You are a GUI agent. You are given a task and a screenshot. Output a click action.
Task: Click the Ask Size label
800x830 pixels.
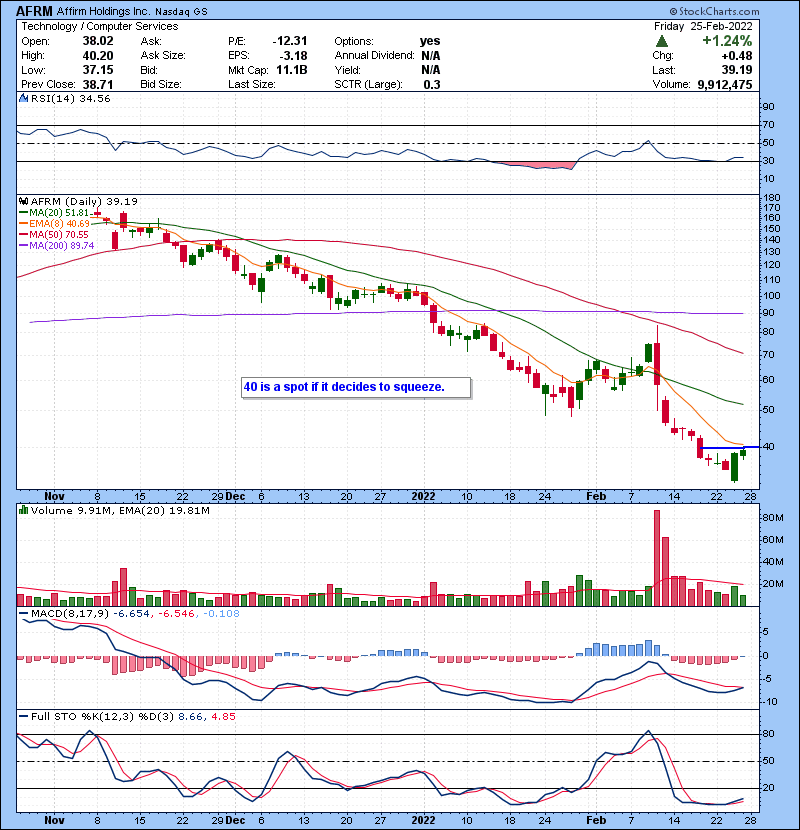pyautogui.click(x=163, y=56)
